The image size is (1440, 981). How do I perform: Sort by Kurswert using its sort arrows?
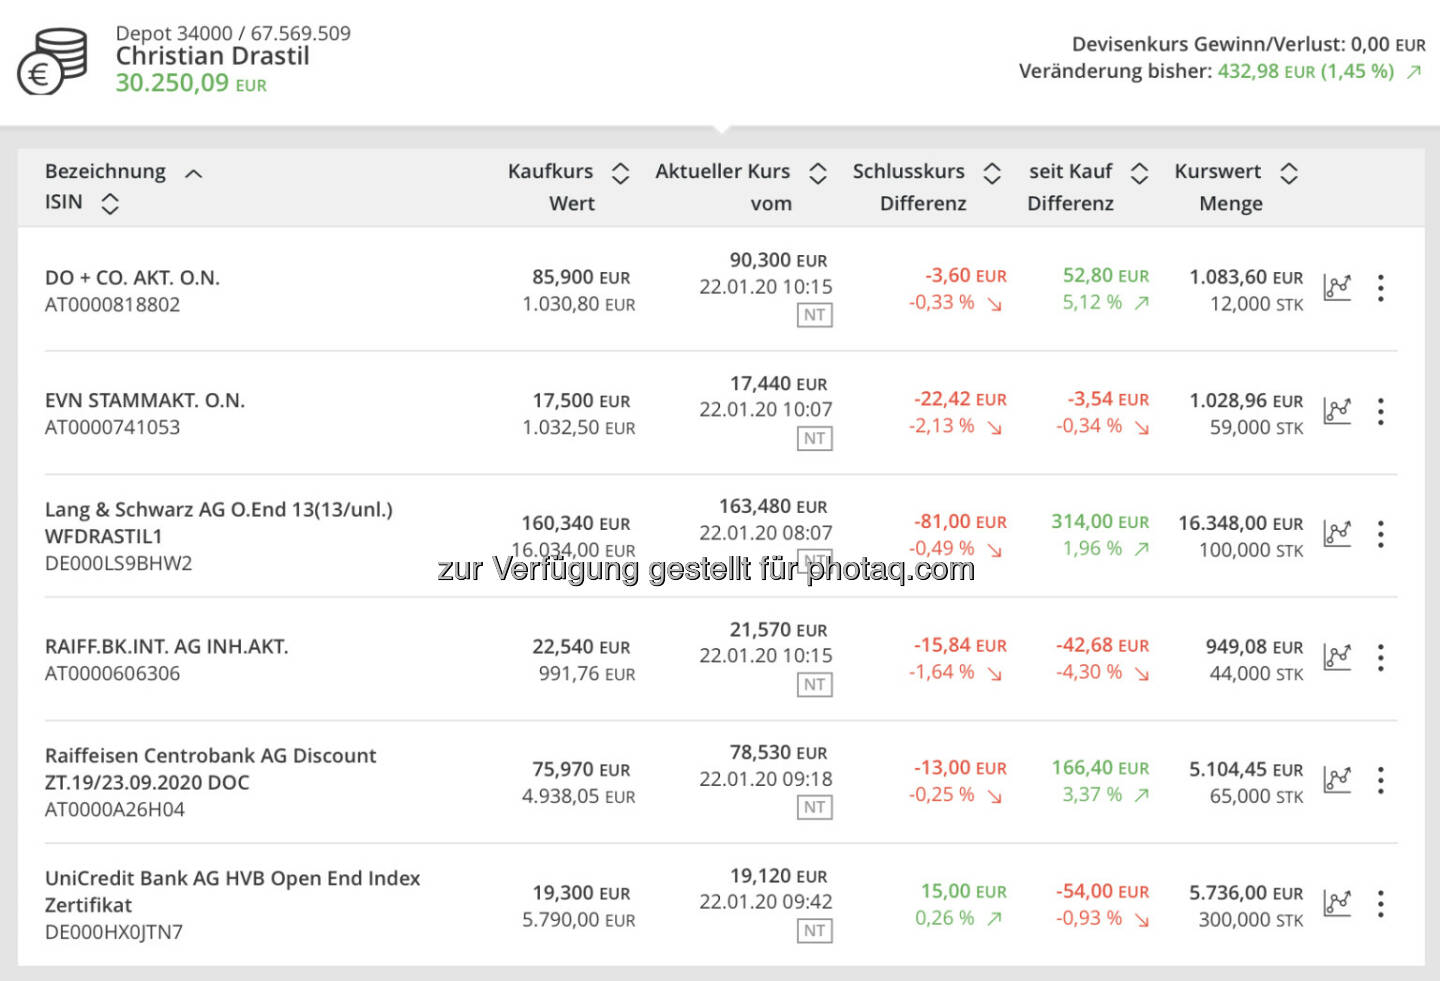click(1289, 173)
